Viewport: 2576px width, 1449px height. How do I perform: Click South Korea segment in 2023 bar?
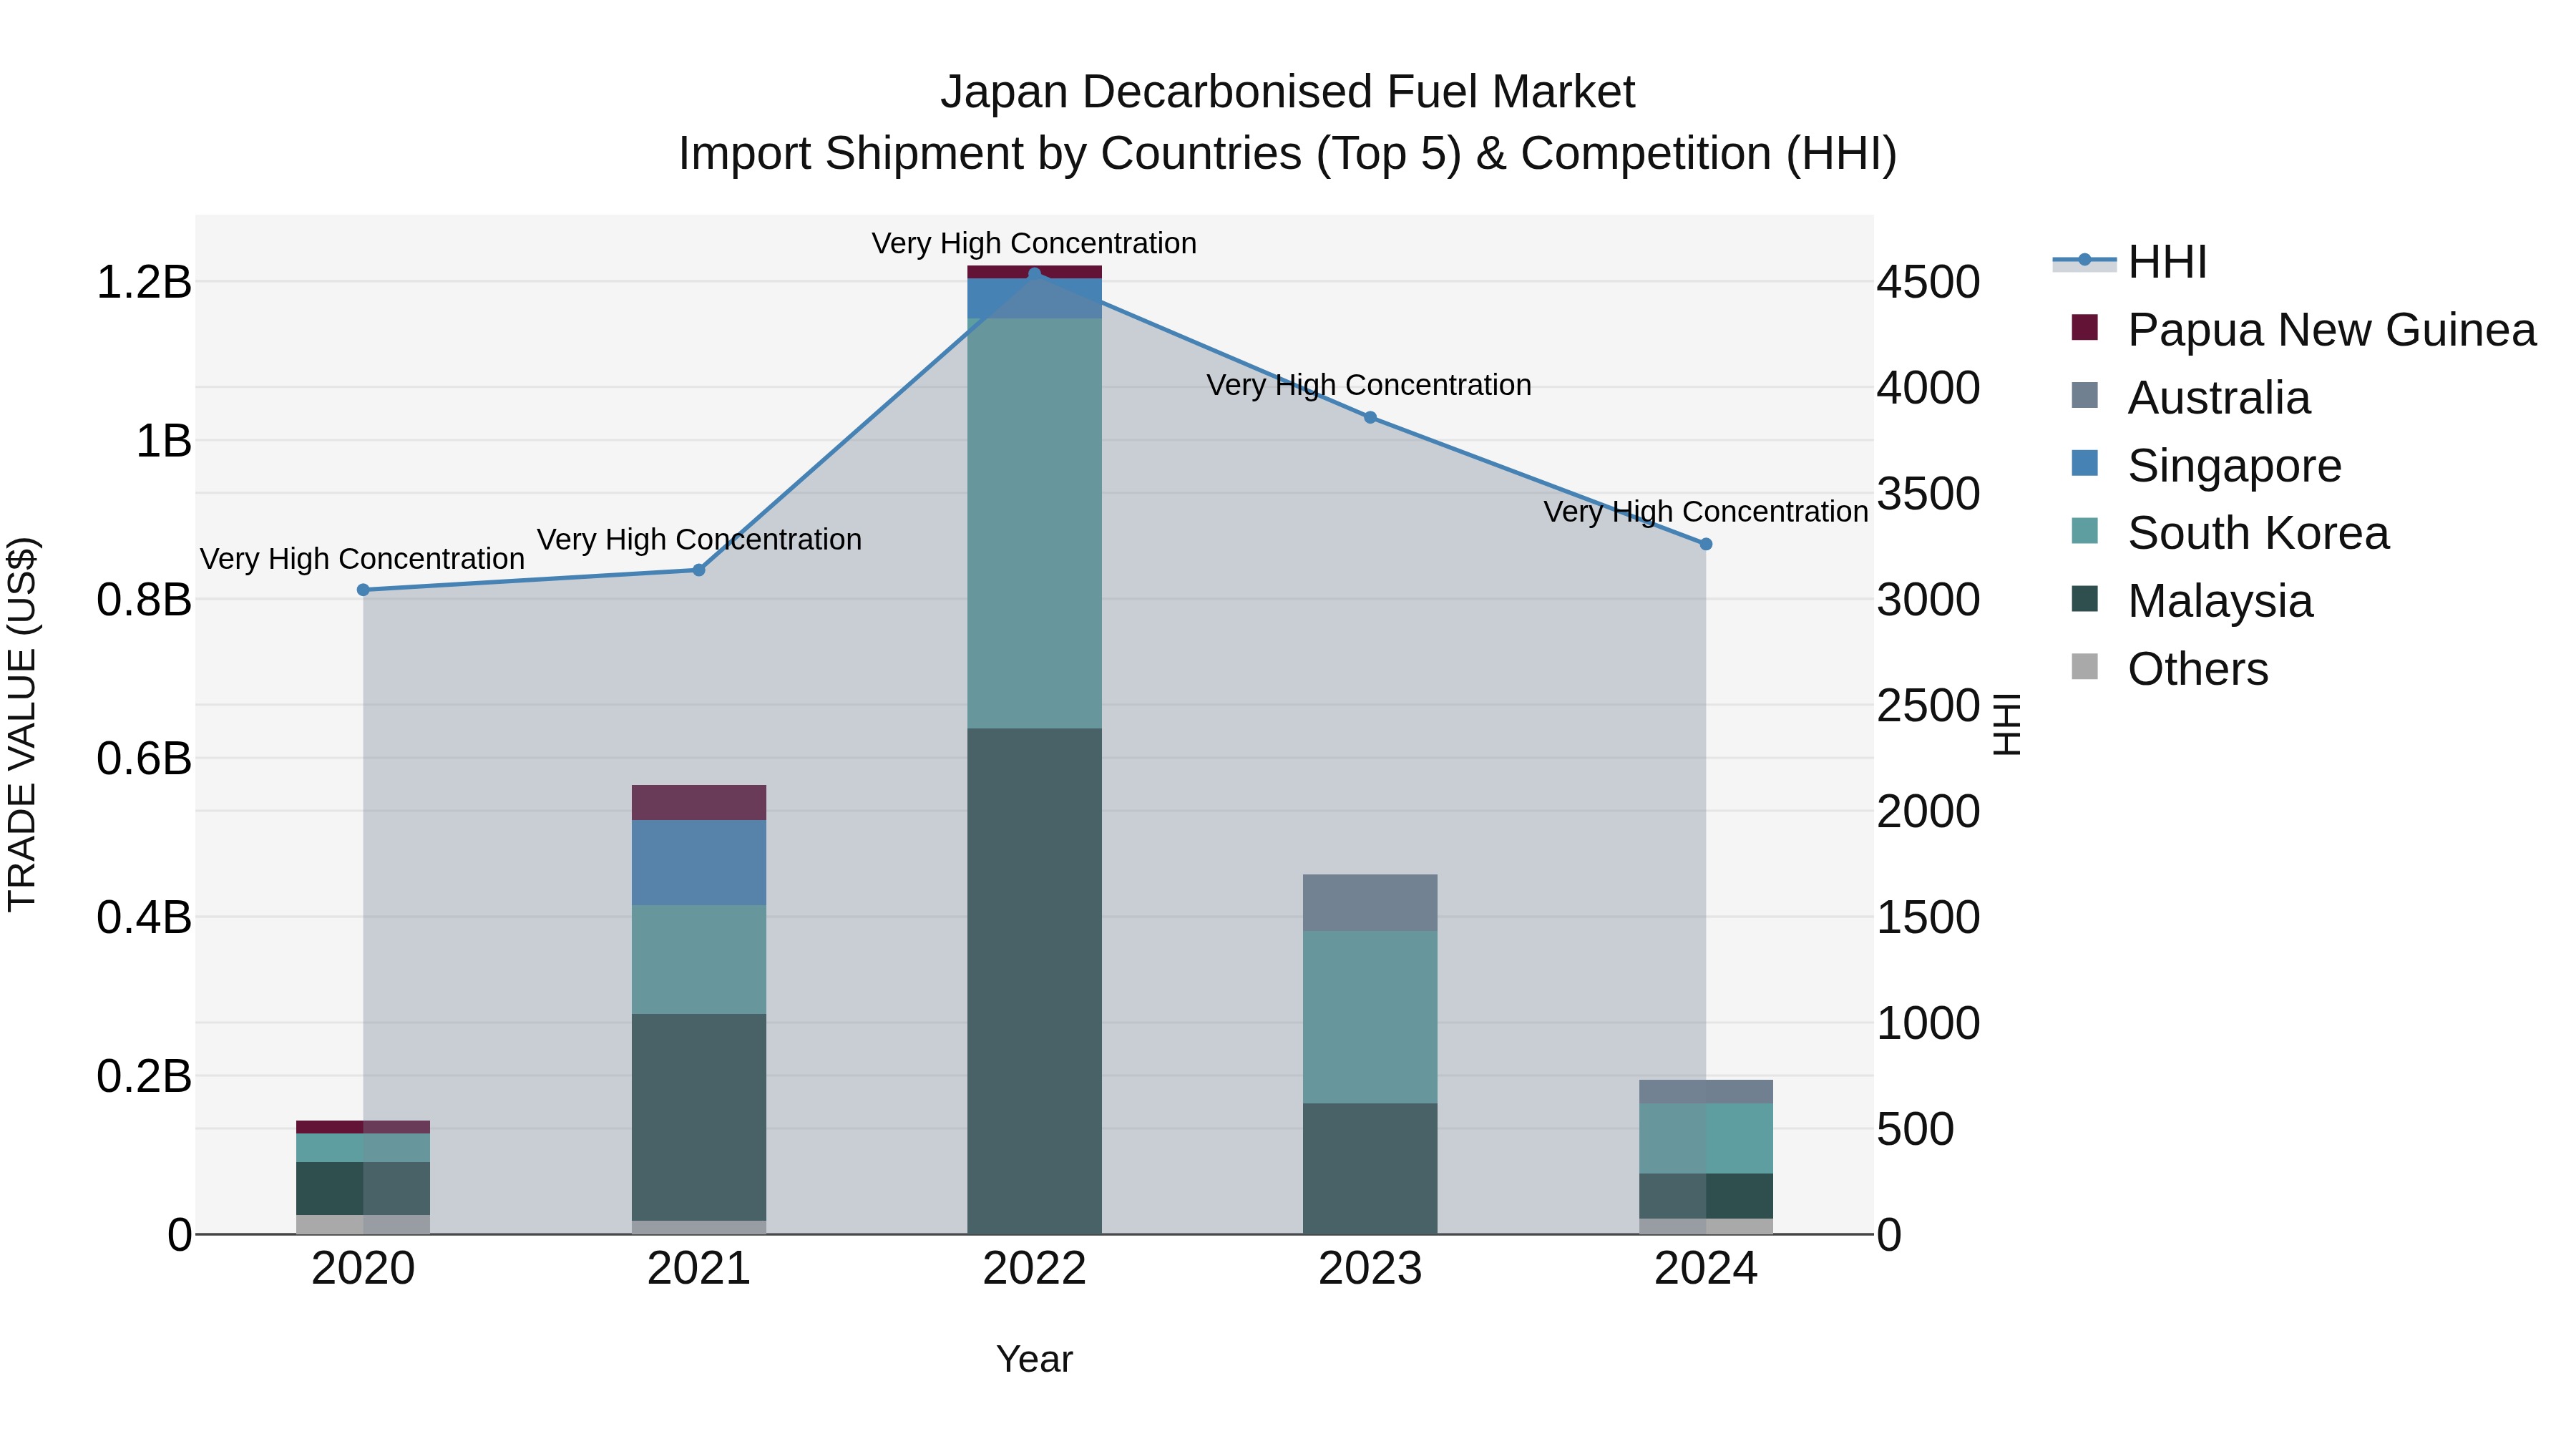click(1370, 1017)
